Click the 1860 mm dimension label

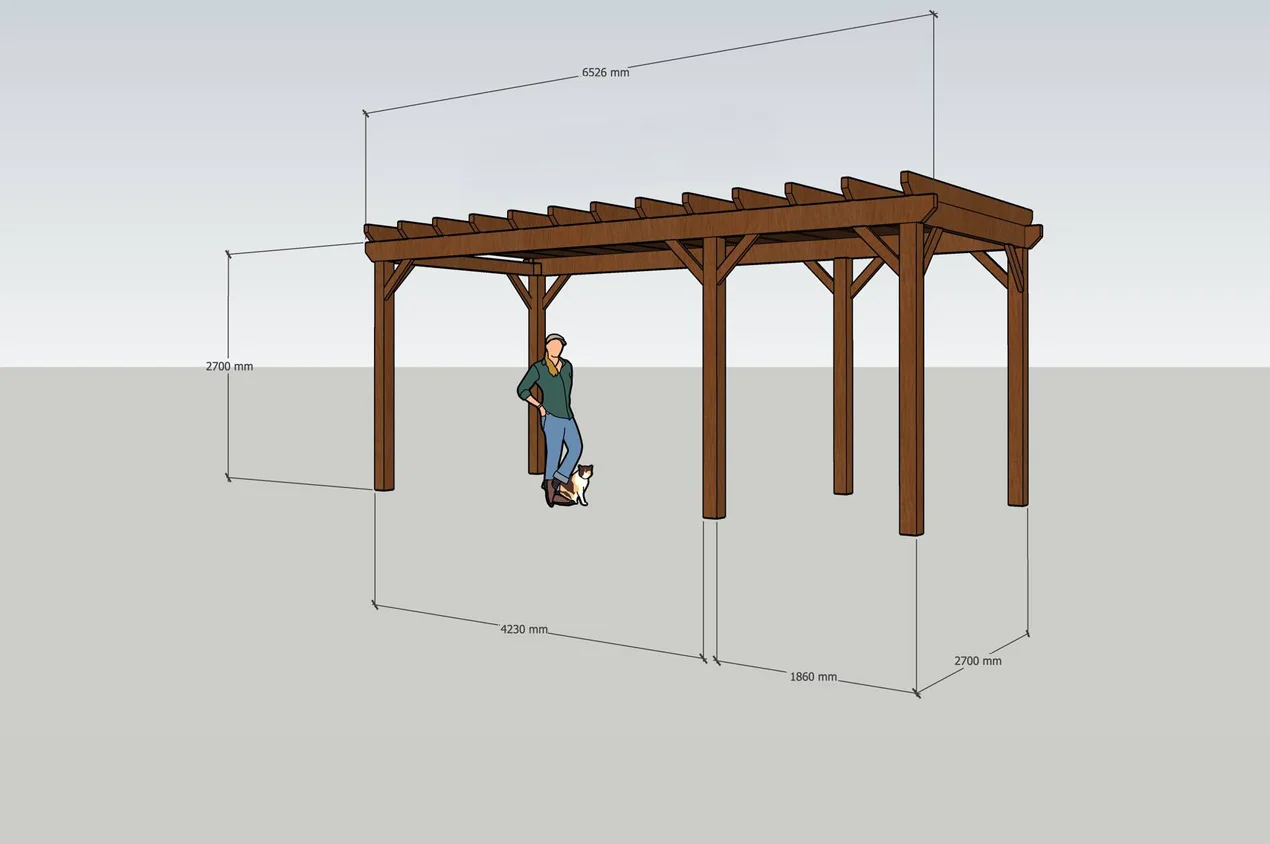[813, 677]
